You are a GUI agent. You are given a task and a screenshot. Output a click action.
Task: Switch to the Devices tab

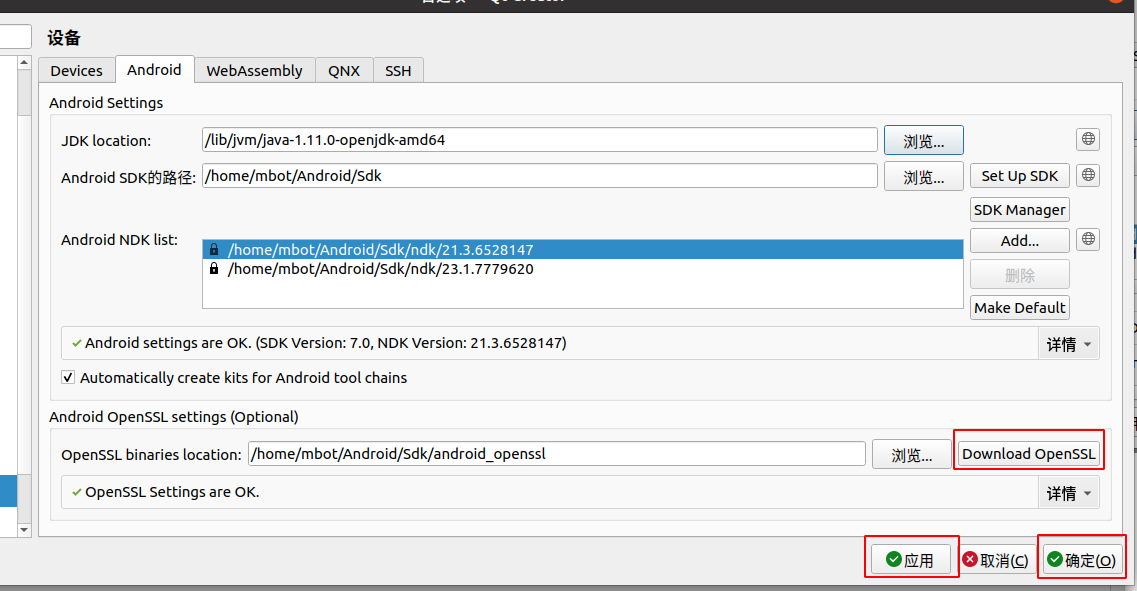tap(76, 70)
